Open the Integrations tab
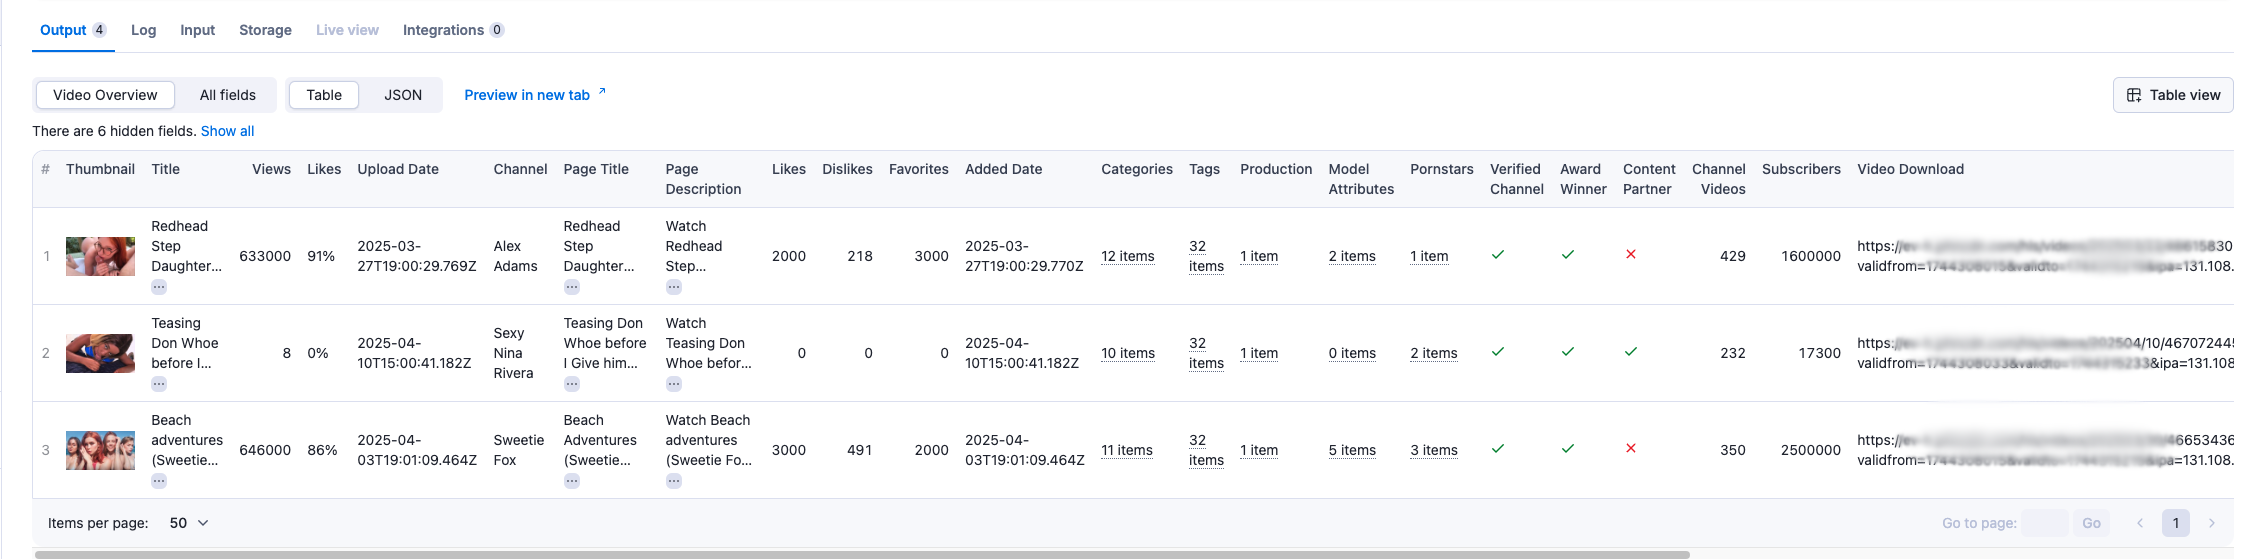The height and width of the screenshot is (559, 2260). point(453,30)
